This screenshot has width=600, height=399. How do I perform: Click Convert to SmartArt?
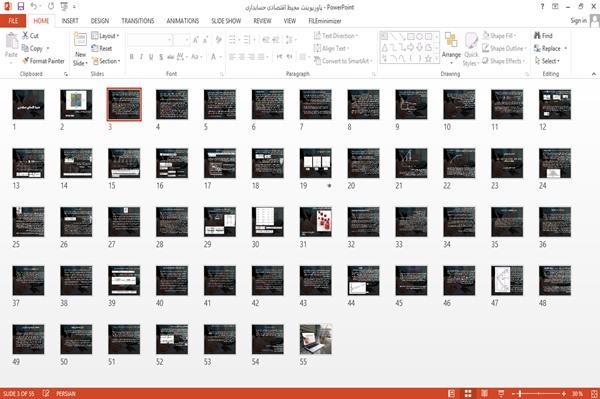pyautogui.click(x=342, y=61)
